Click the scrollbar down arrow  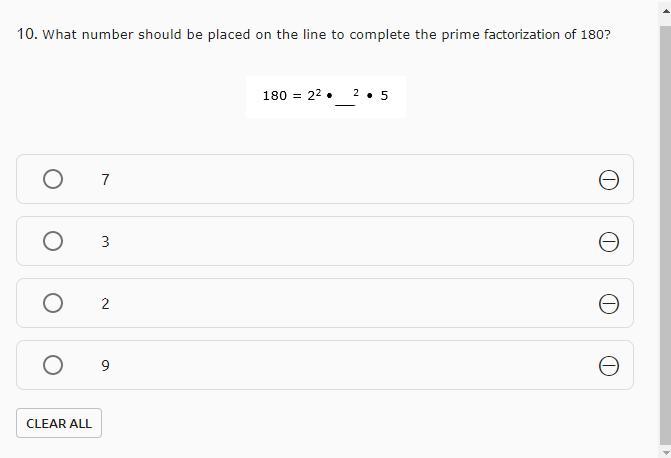point(665,450)
